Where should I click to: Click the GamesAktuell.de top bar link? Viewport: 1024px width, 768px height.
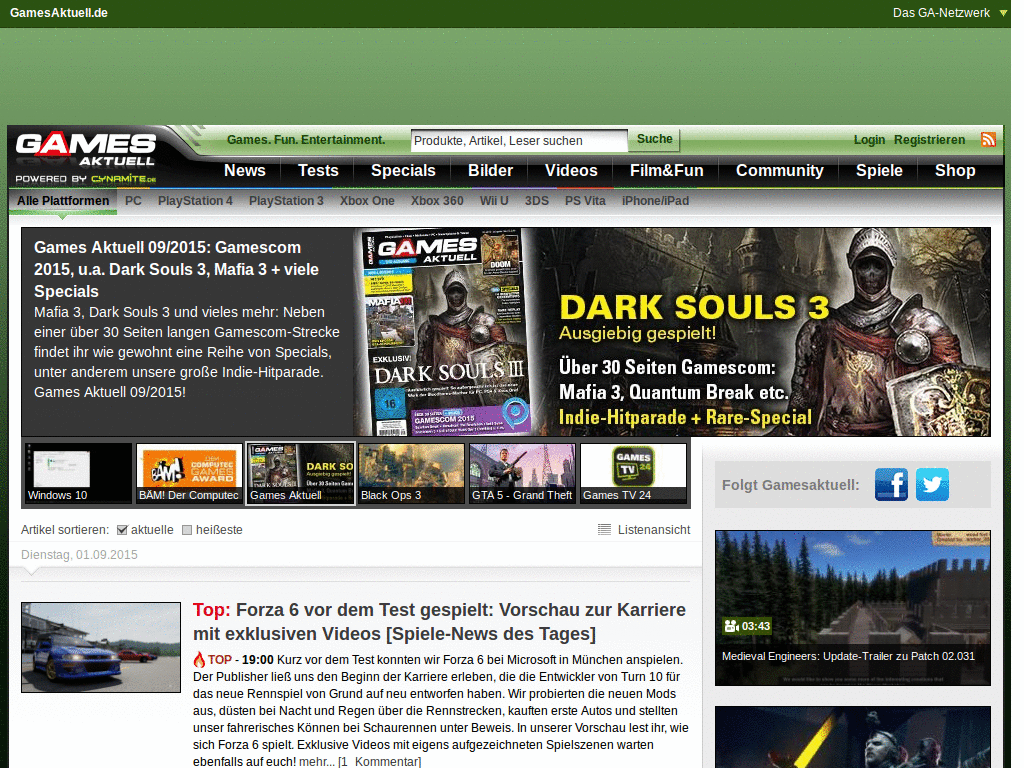[x=59, y=12]
